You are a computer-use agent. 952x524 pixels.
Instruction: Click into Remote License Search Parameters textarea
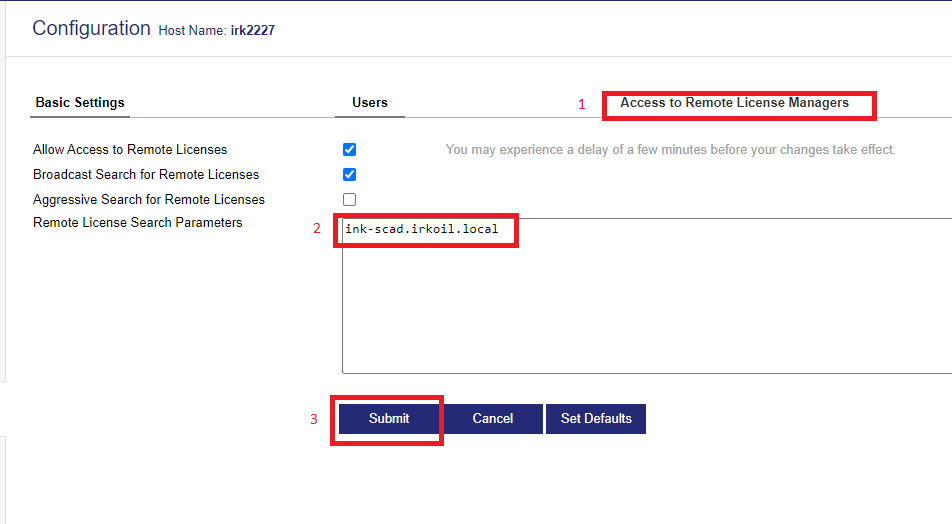click(x=647, y=296)
